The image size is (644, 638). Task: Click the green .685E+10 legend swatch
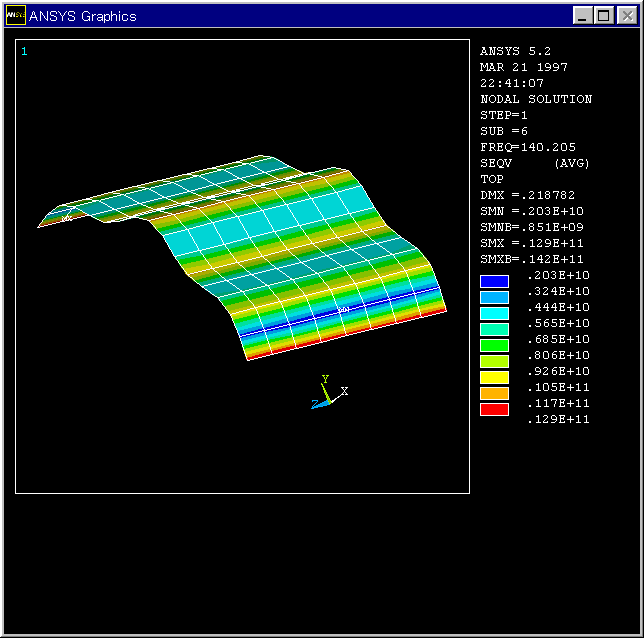494,346
